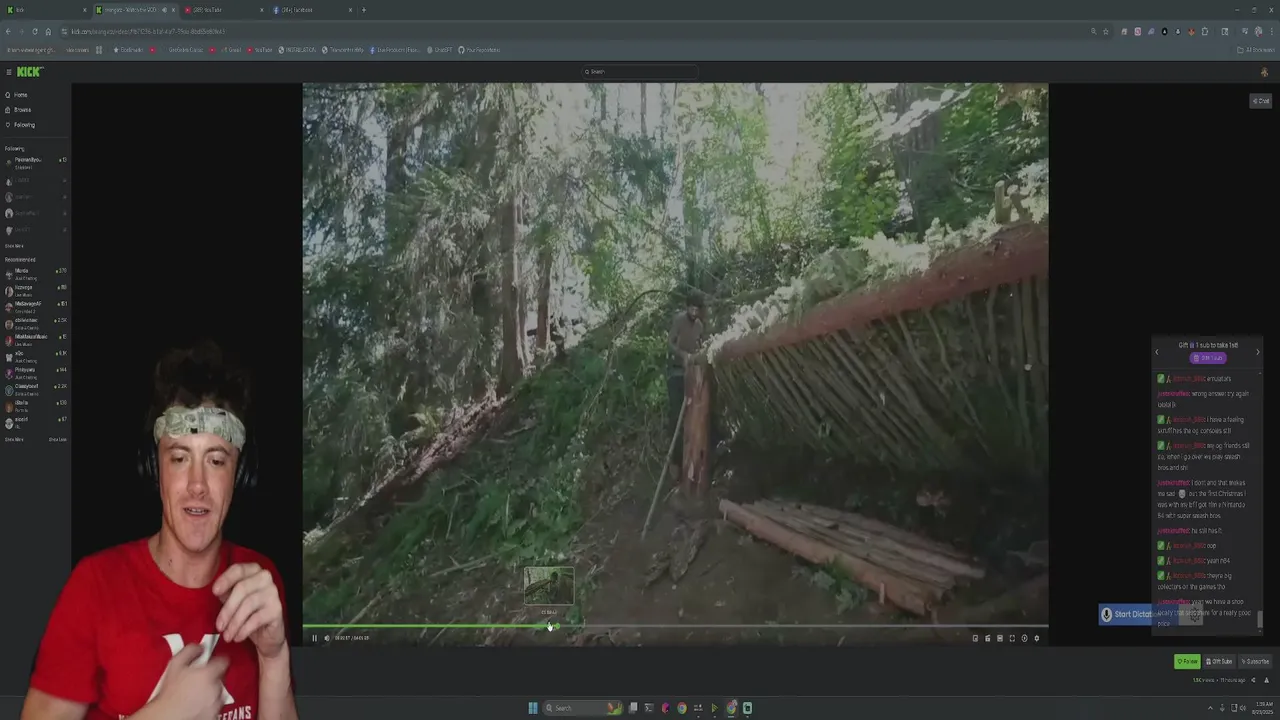Go to previous gift banner arrow
The image size is (1280, 720).
pos(1157,352)
